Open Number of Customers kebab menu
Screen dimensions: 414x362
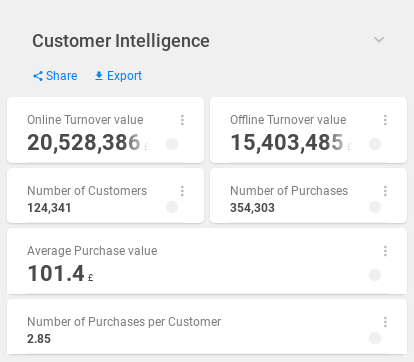(x=182, y=191)
